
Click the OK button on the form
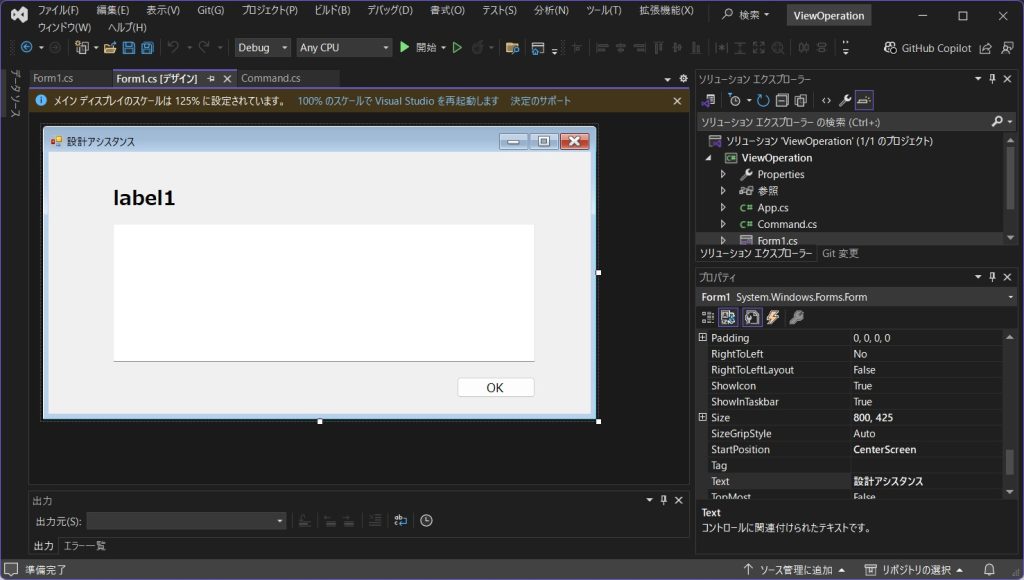click(495, 388)
